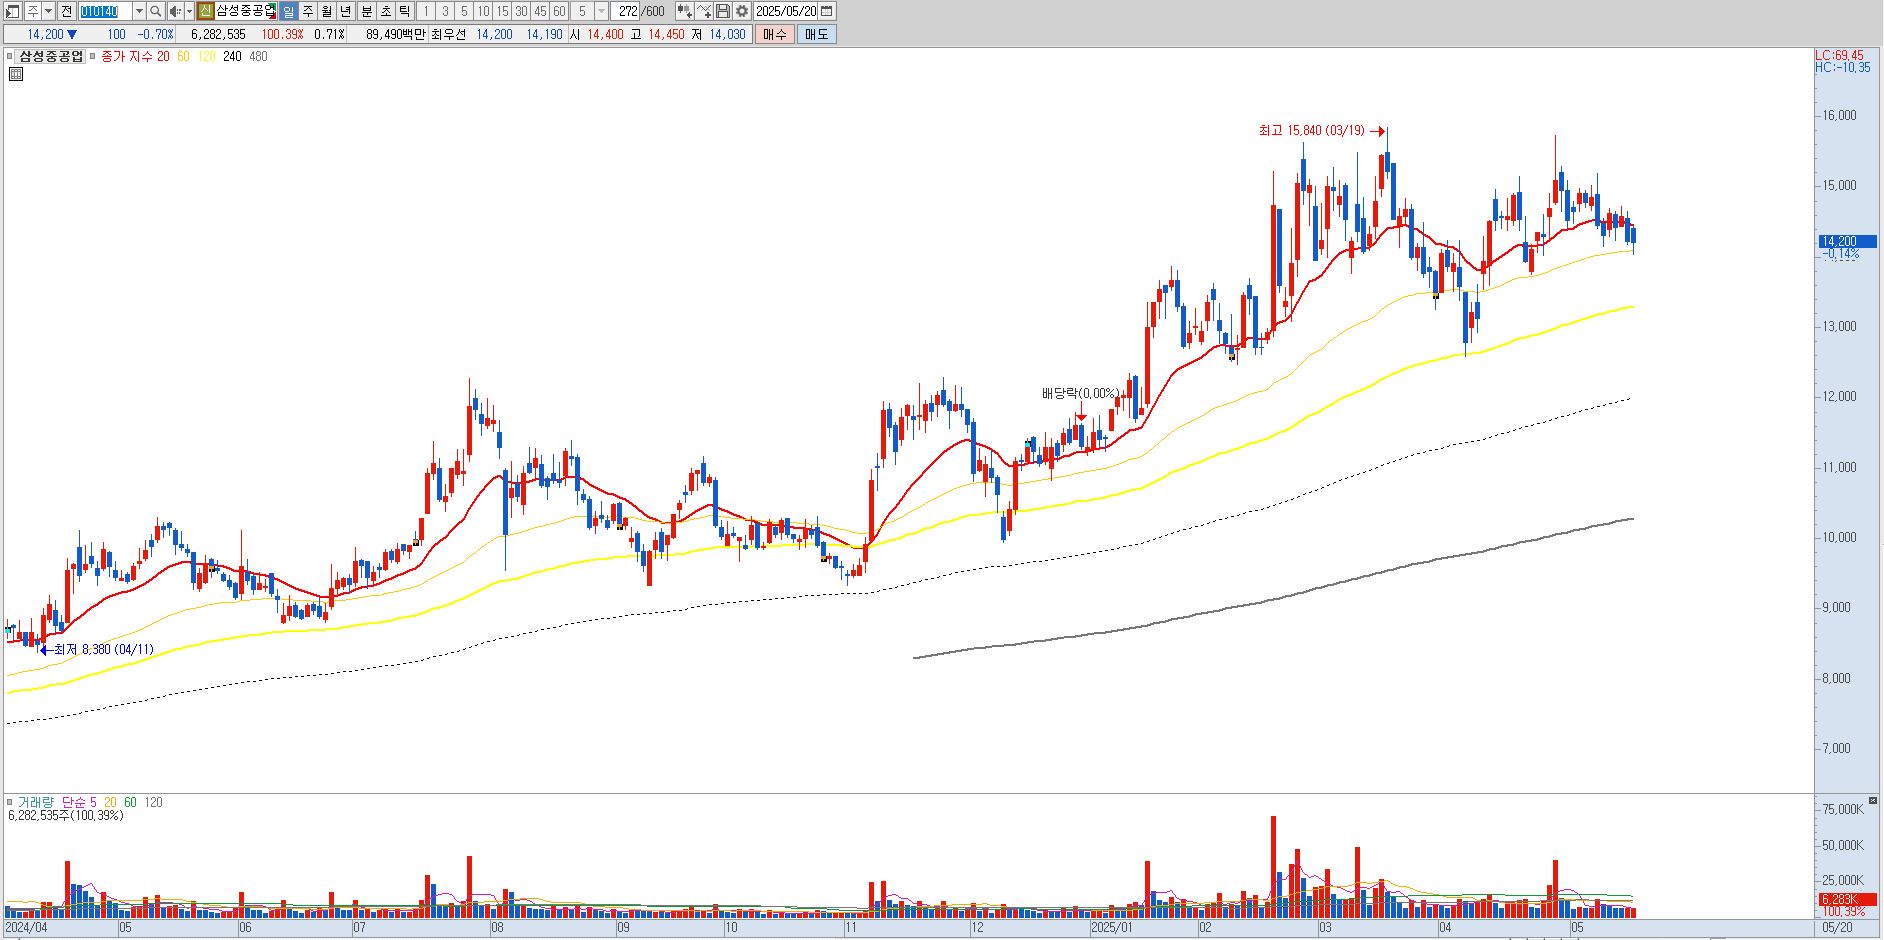Select the 15 interval tab
This screenshot has width=1884, height=940.
502,11
